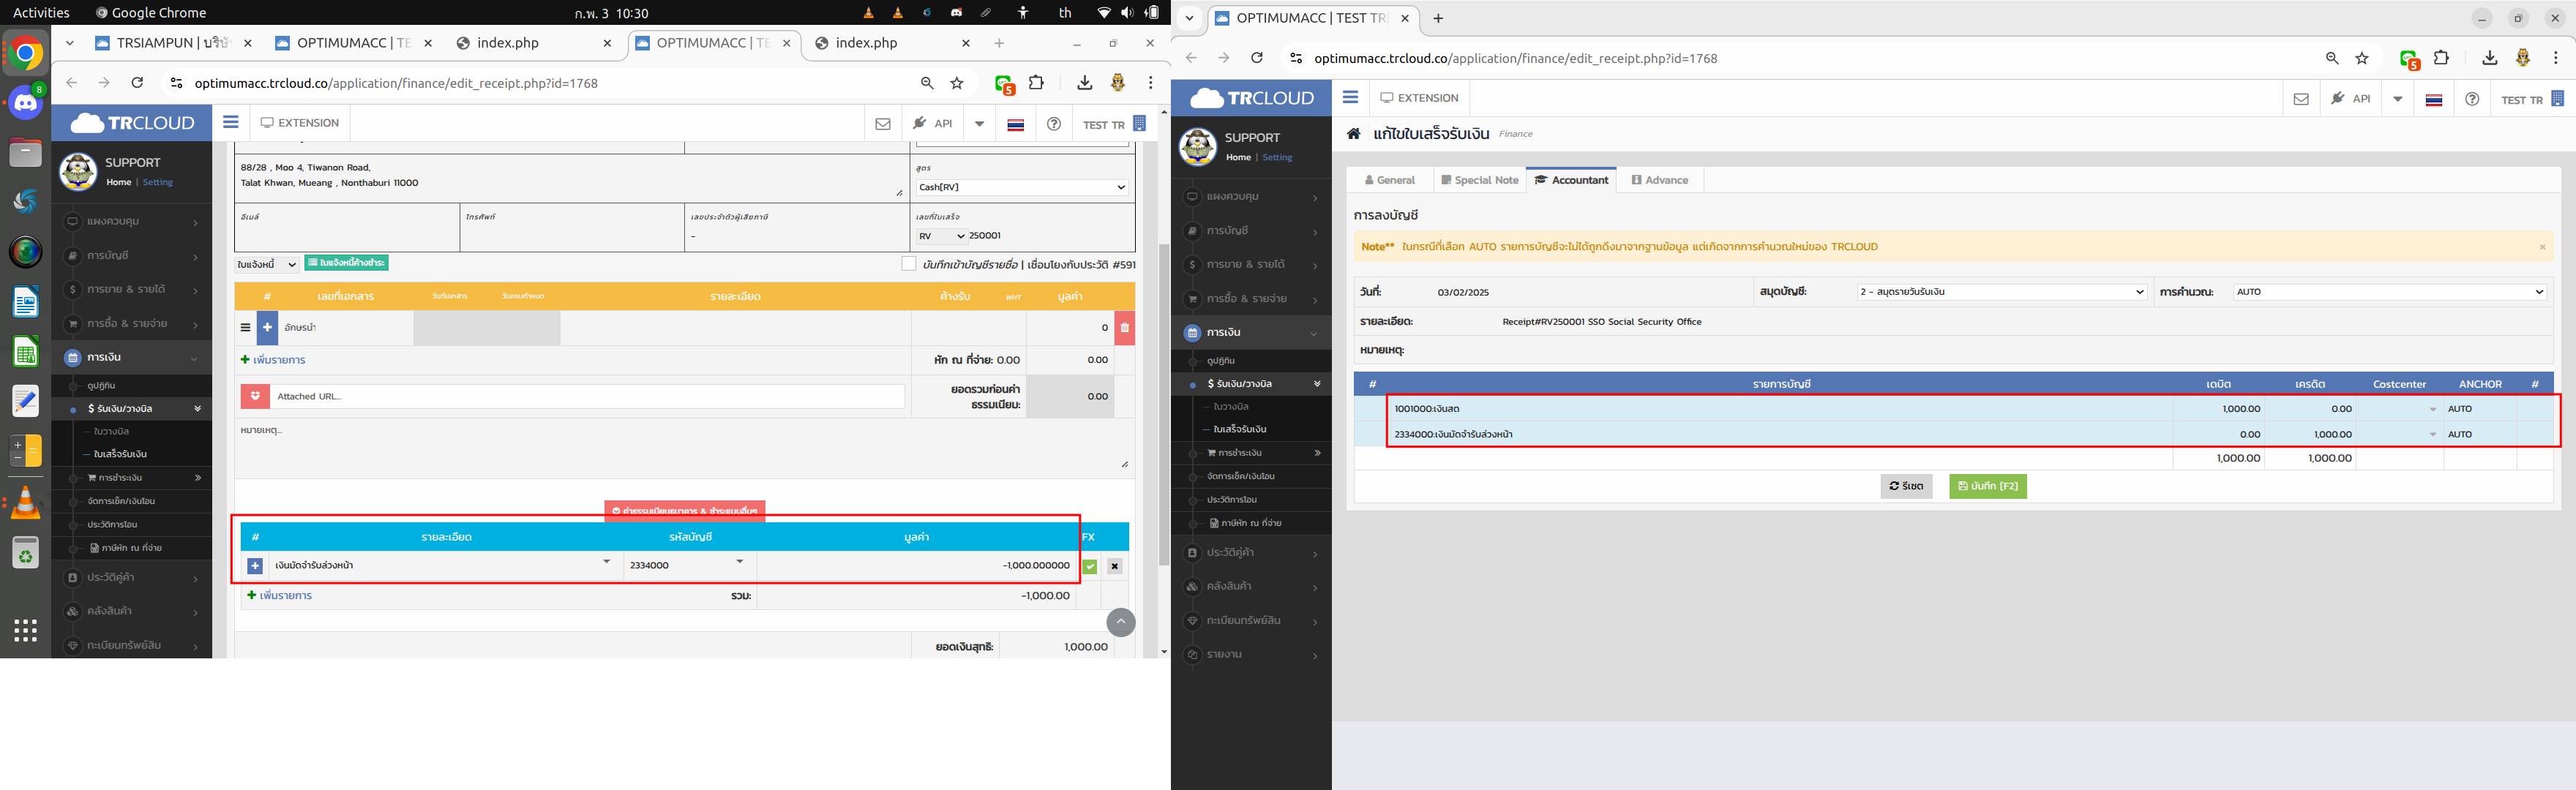Open LibreOffice Calc from the dock
This screenshot has height=790, width=2576.
(26, 352)
